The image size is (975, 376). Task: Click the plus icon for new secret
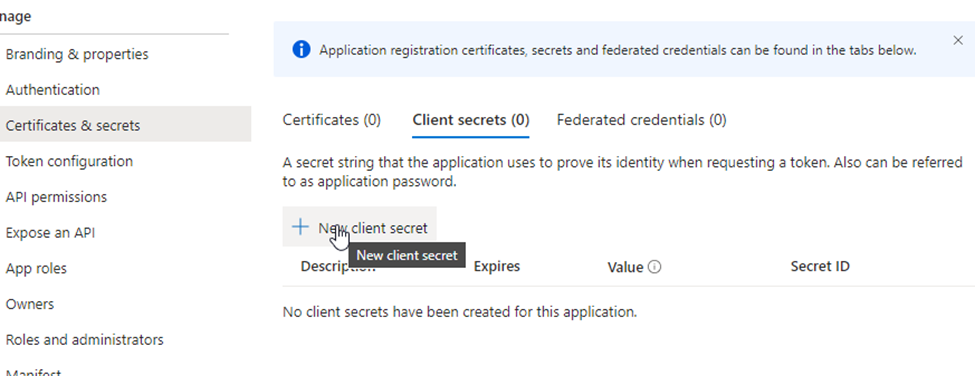pyautogui.click(x=300, y=227)
